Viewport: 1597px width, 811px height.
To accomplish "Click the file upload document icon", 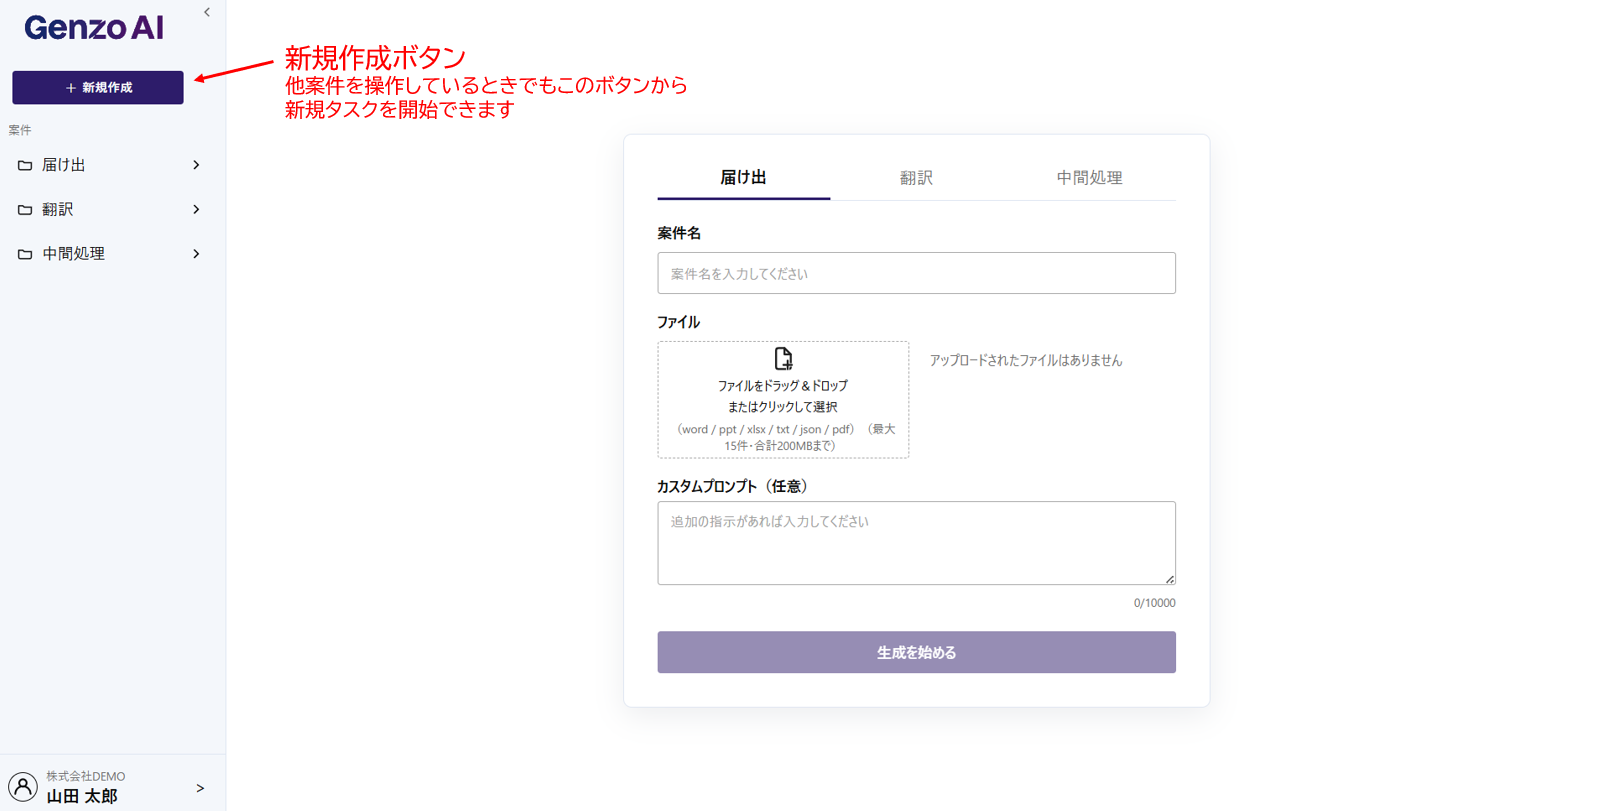I will 783,359.
